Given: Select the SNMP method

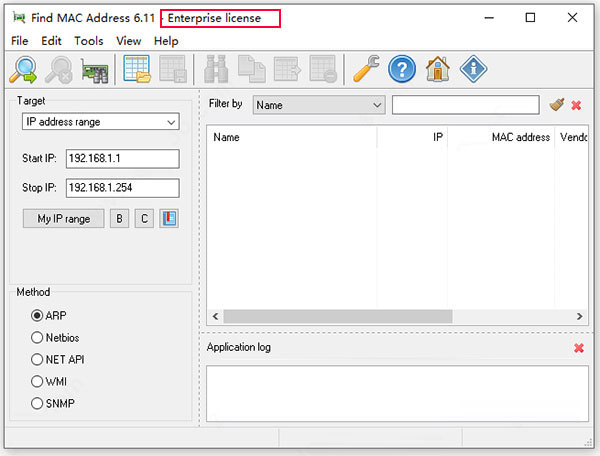Looking at the screenshot, I should click(x=53, y=403).
